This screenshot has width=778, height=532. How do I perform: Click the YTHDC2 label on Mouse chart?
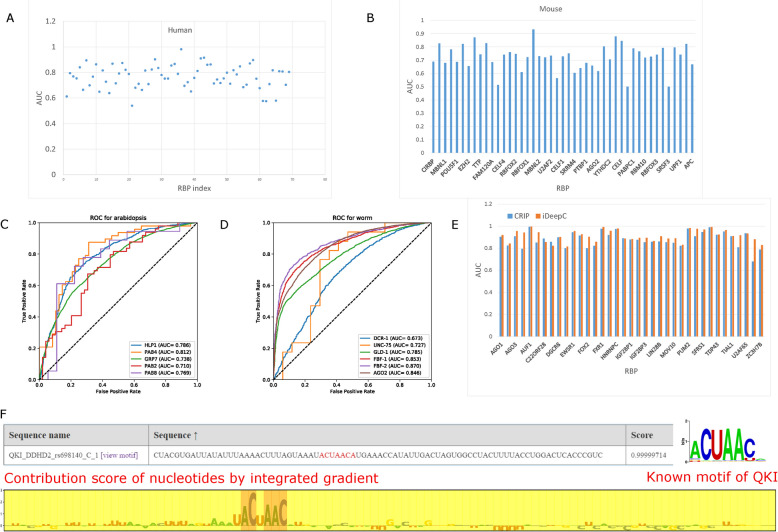604,167
